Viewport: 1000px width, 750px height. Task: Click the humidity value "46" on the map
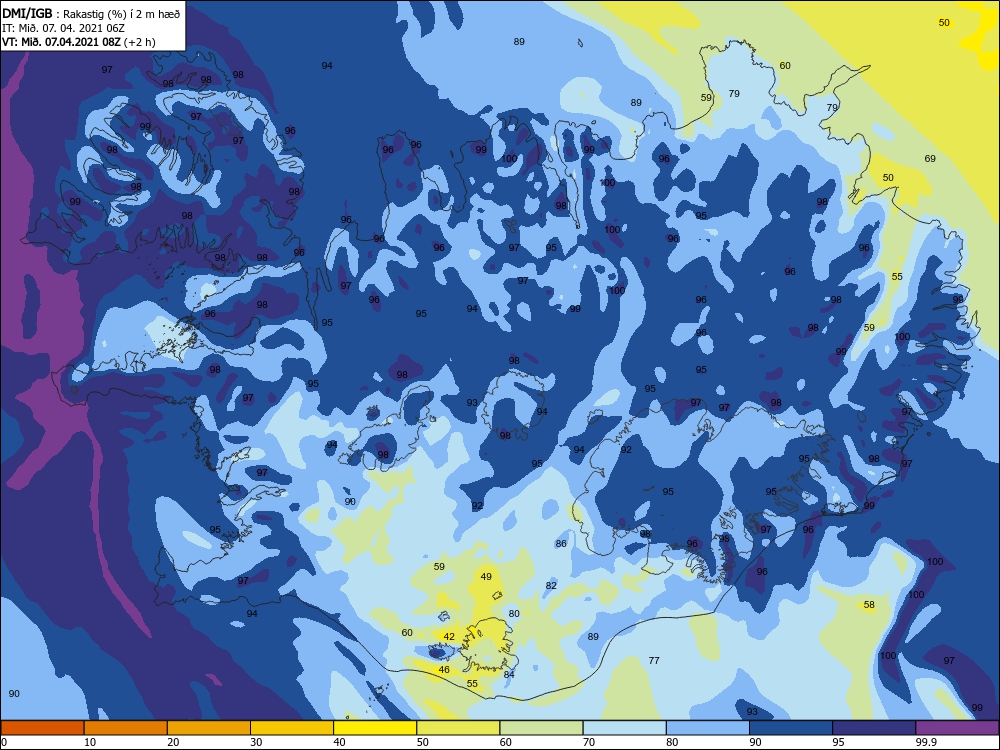tap(444, 670)
